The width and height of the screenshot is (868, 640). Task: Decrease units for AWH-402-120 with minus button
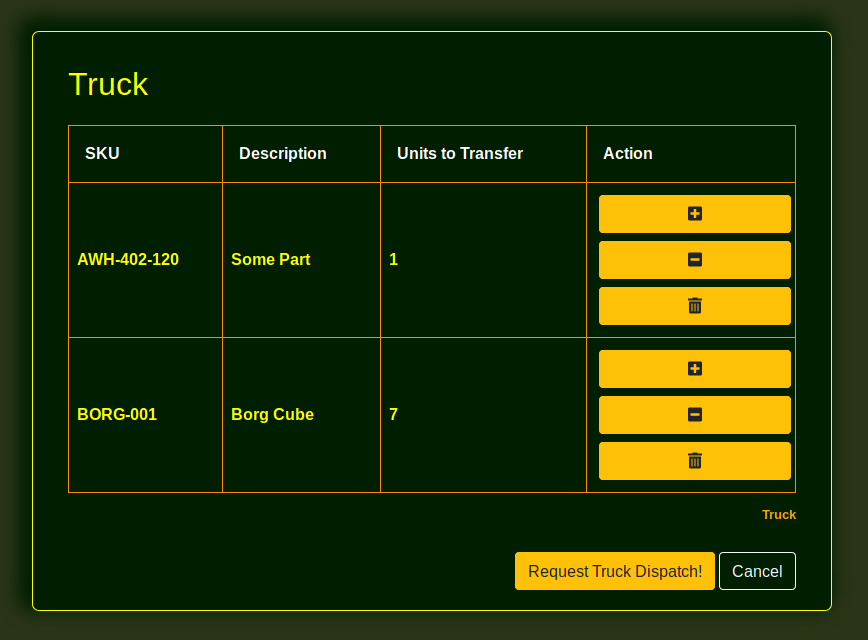[x=694, y=260]
